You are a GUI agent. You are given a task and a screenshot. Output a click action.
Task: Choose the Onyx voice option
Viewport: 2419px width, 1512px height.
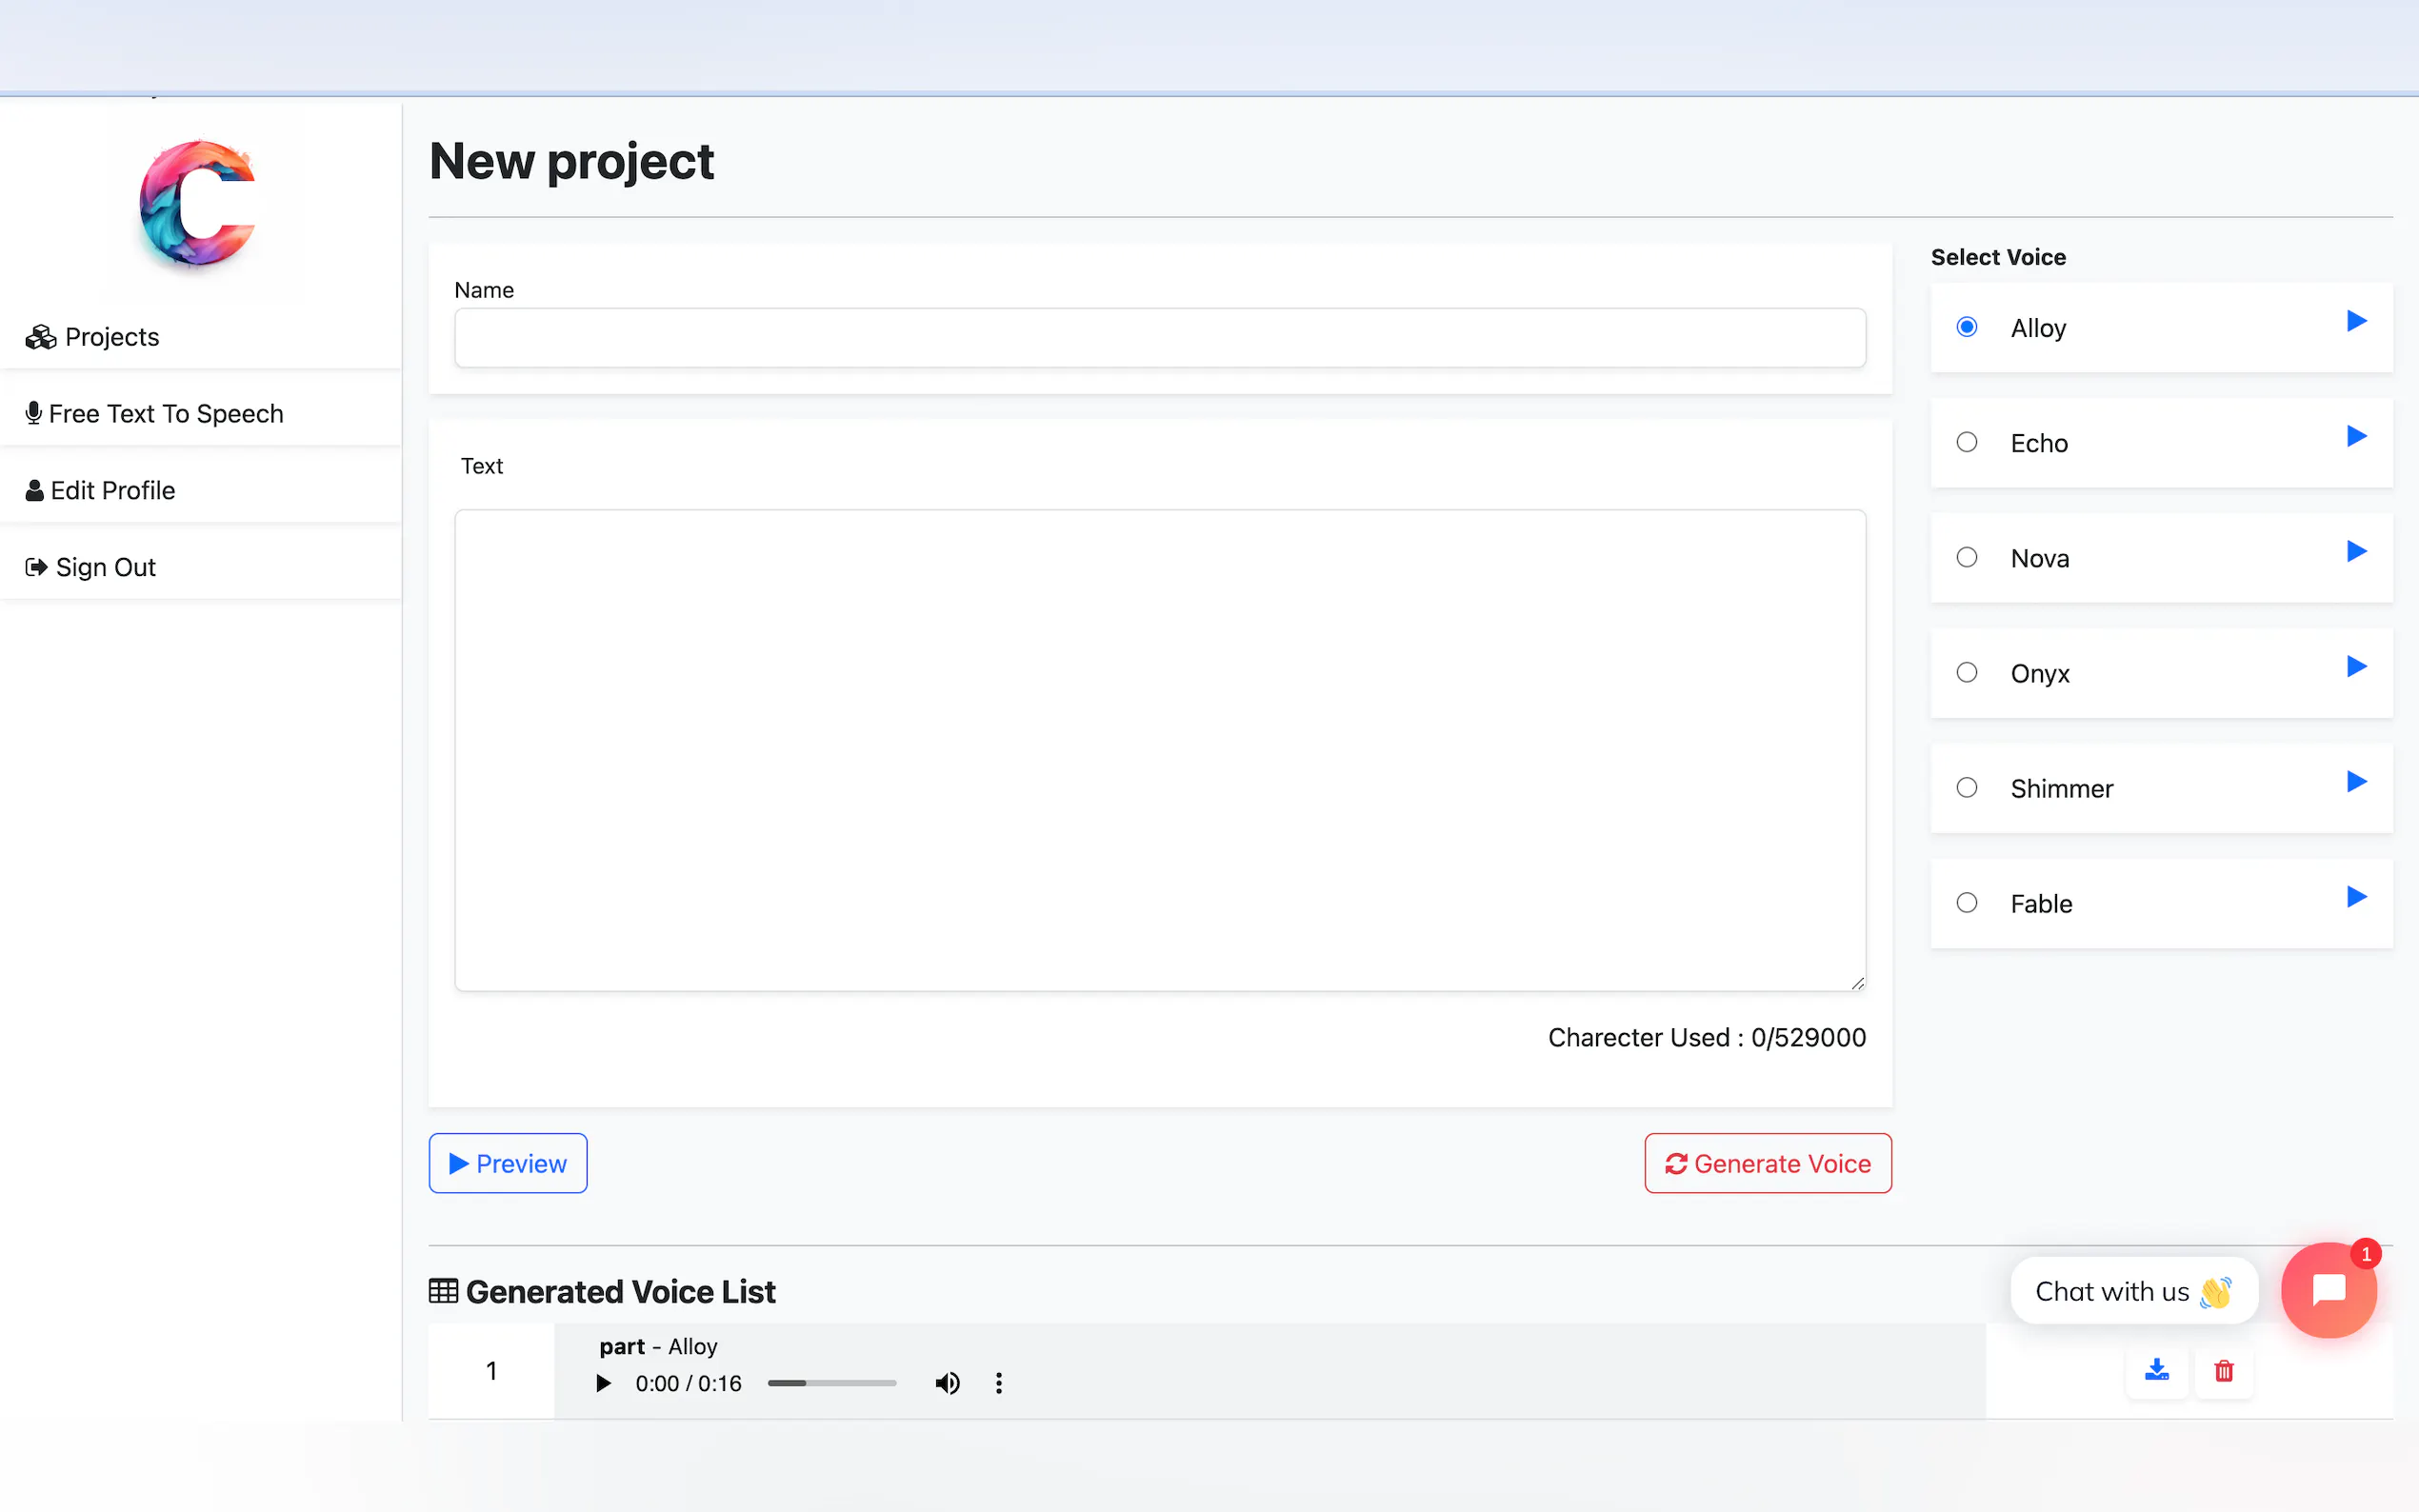[x=1966, y=672]
